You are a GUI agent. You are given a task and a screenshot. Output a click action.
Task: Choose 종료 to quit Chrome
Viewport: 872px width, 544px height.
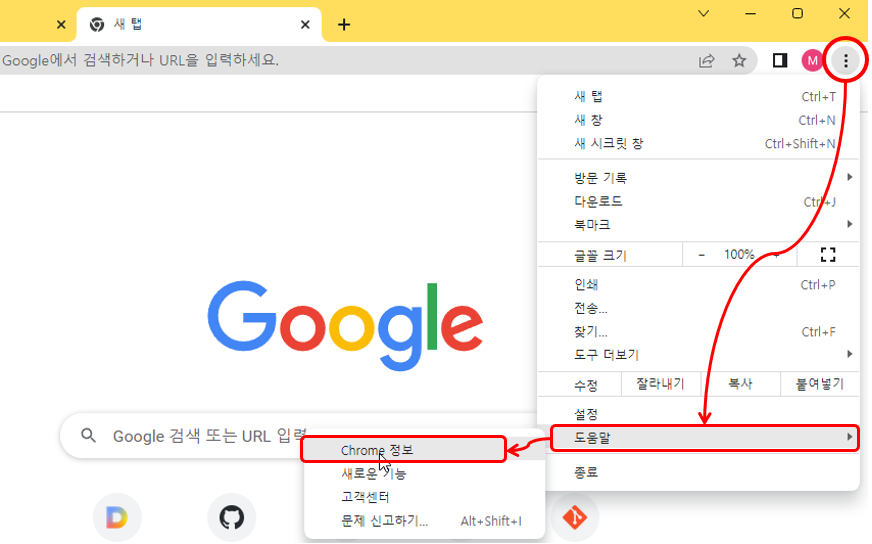tap(698, 472)
